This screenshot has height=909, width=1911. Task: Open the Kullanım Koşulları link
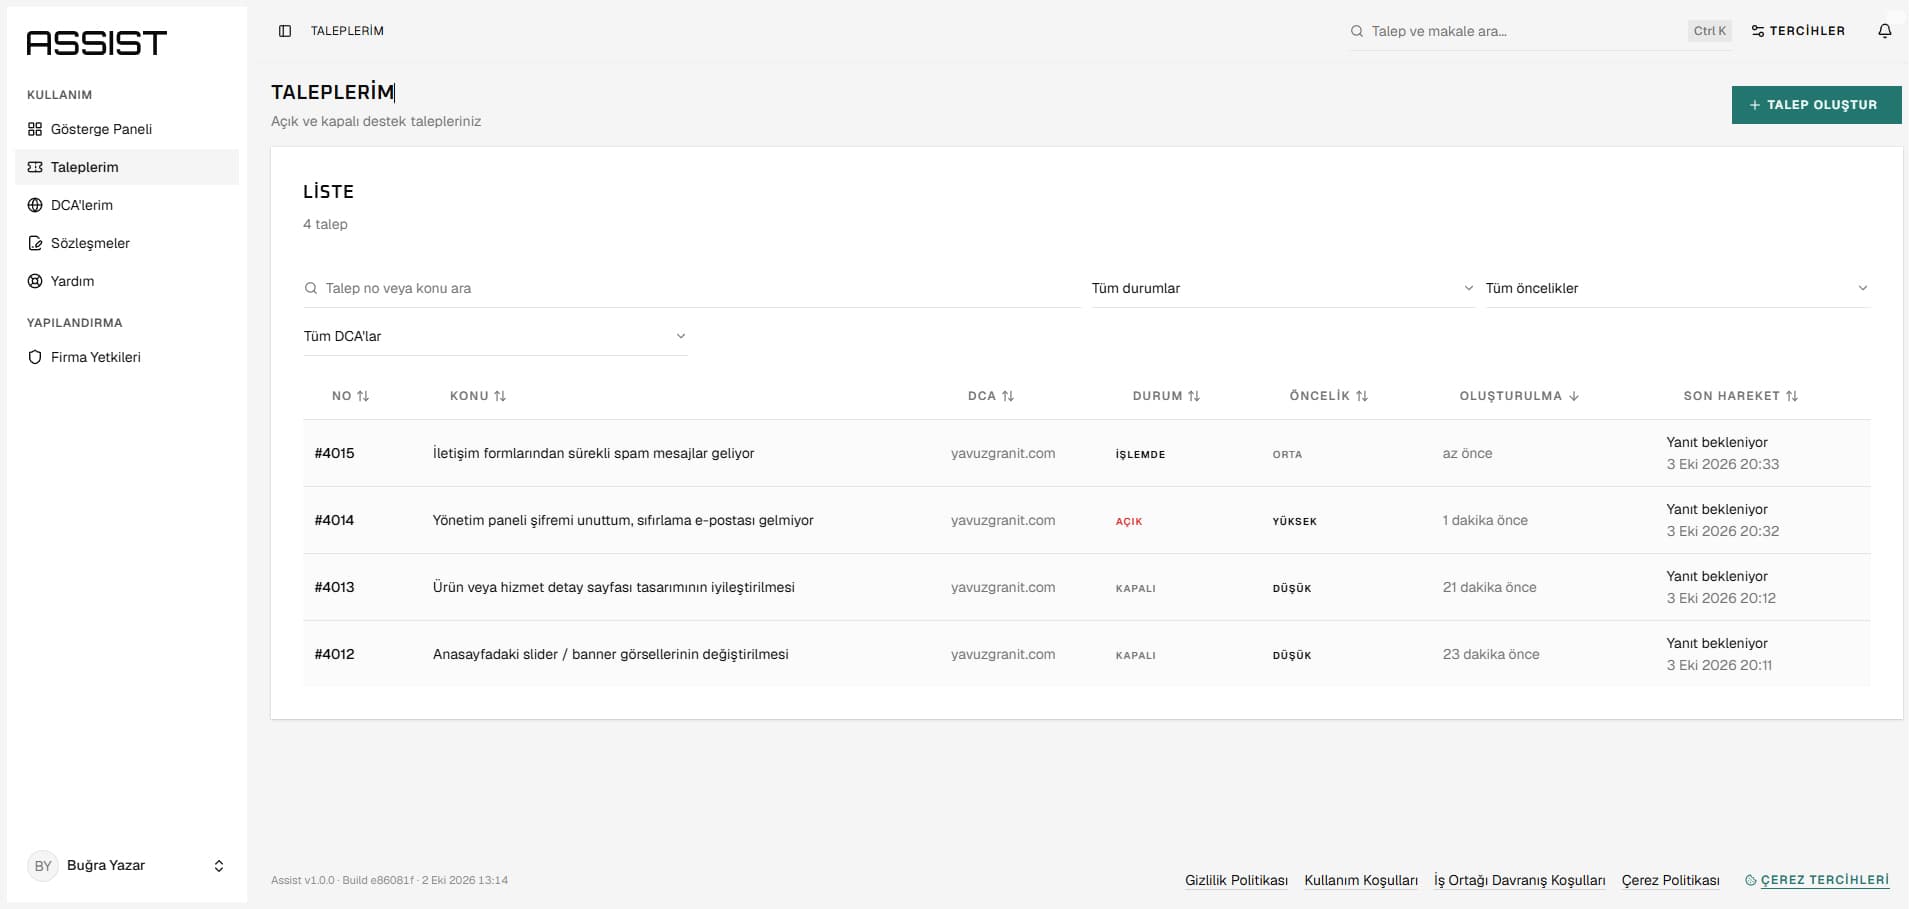coord(1361,880)
